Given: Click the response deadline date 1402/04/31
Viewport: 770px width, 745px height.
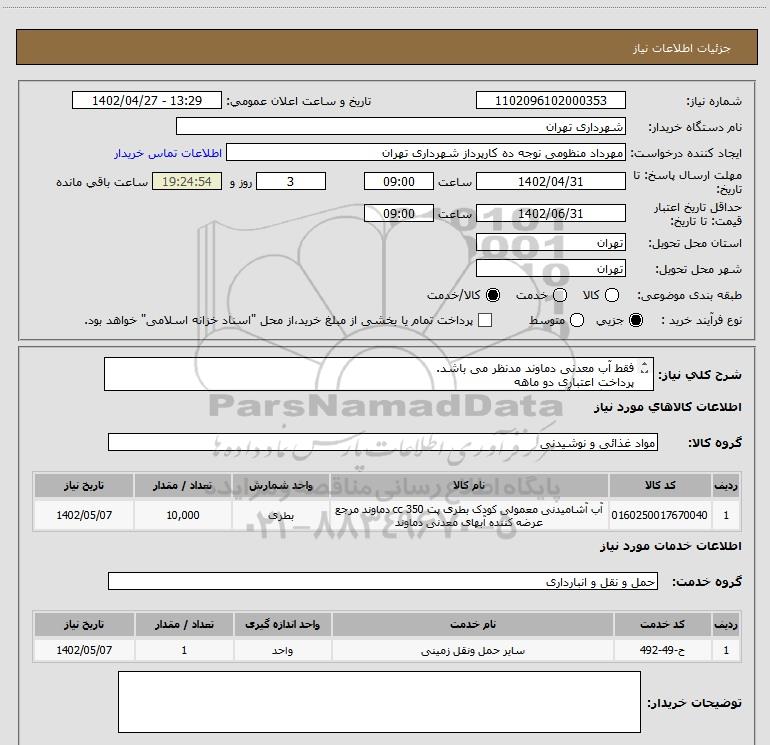Looking at the screenshot, I should tap(550, 181).
